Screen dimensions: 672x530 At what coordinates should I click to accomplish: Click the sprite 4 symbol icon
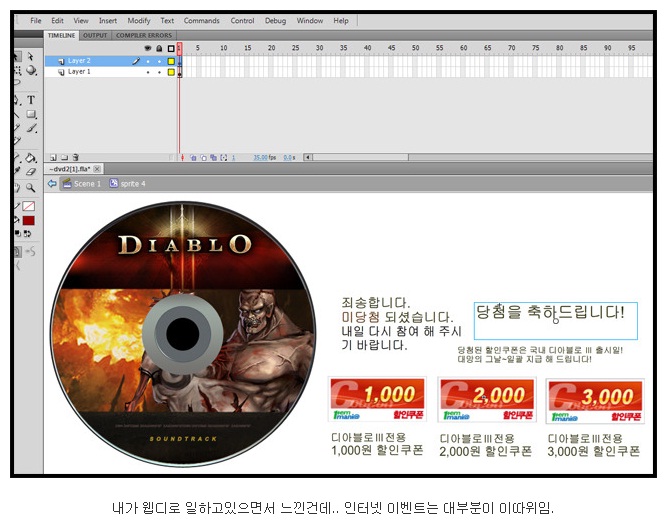[x=114, y=183]
